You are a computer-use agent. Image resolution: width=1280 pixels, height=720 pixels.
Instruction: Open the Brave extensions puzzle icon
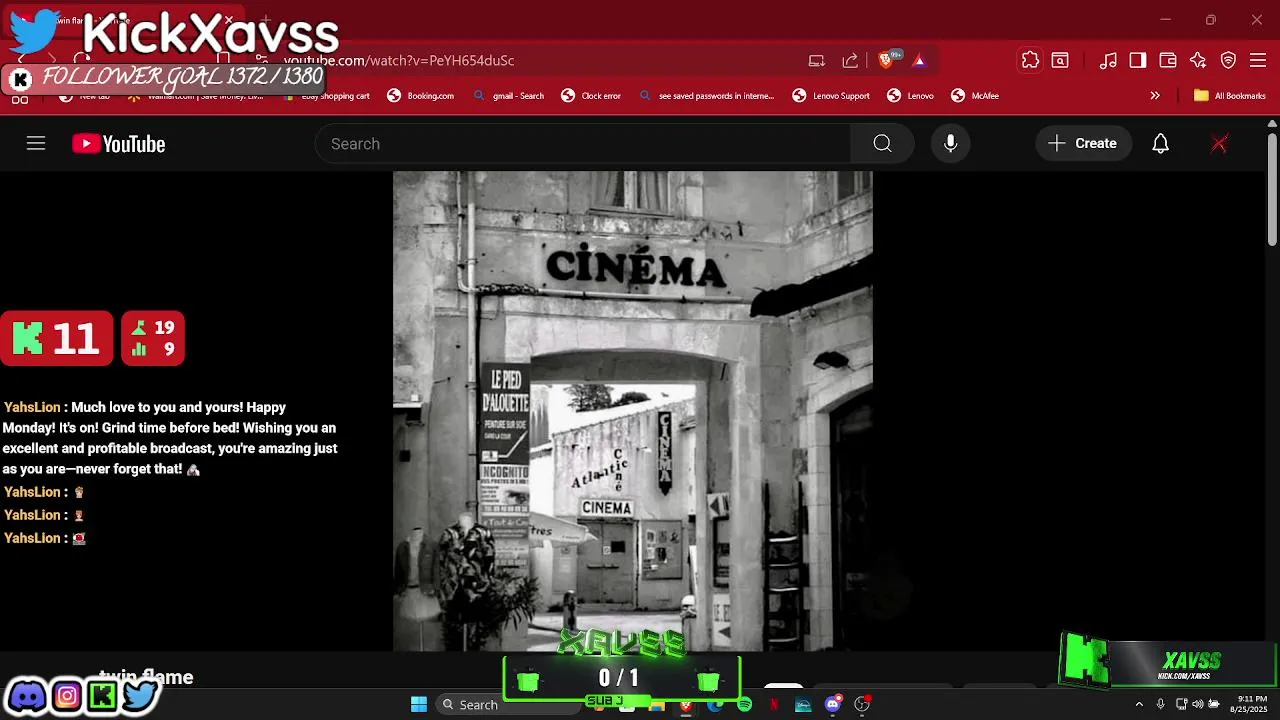coord(1030,61)
